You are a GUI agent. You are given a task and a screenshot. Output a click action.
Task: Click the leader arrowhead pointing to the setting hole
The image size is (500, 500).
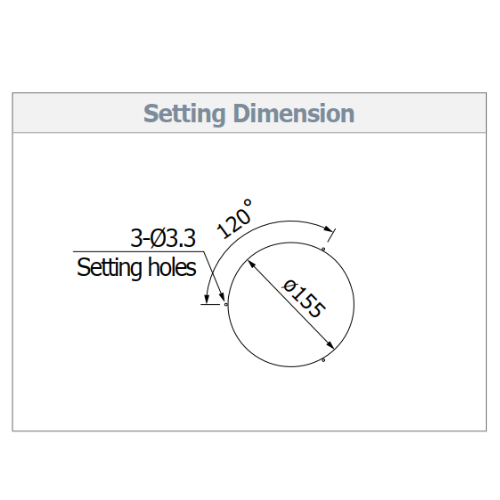tap(221, 296)
